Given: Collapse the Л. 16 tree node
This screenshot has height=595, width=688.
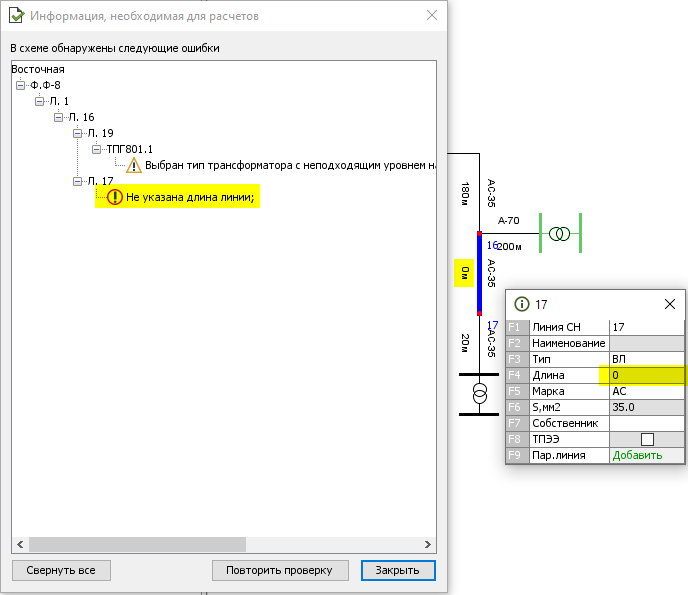Looking at the screenshot, I should pos(58,117).
